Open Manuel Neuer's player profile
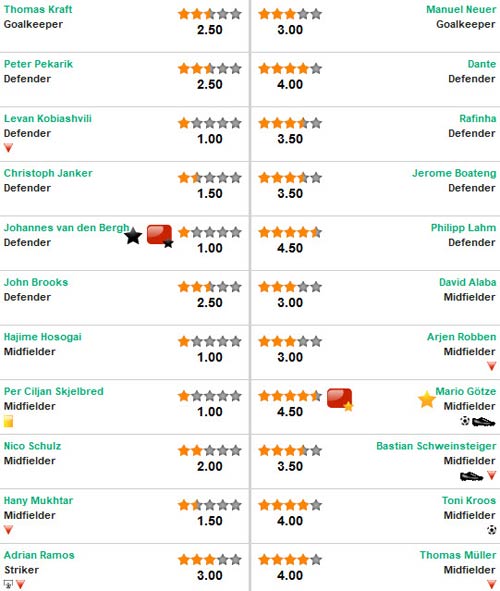This screenshot has height=591, width=500. [461, 9]
